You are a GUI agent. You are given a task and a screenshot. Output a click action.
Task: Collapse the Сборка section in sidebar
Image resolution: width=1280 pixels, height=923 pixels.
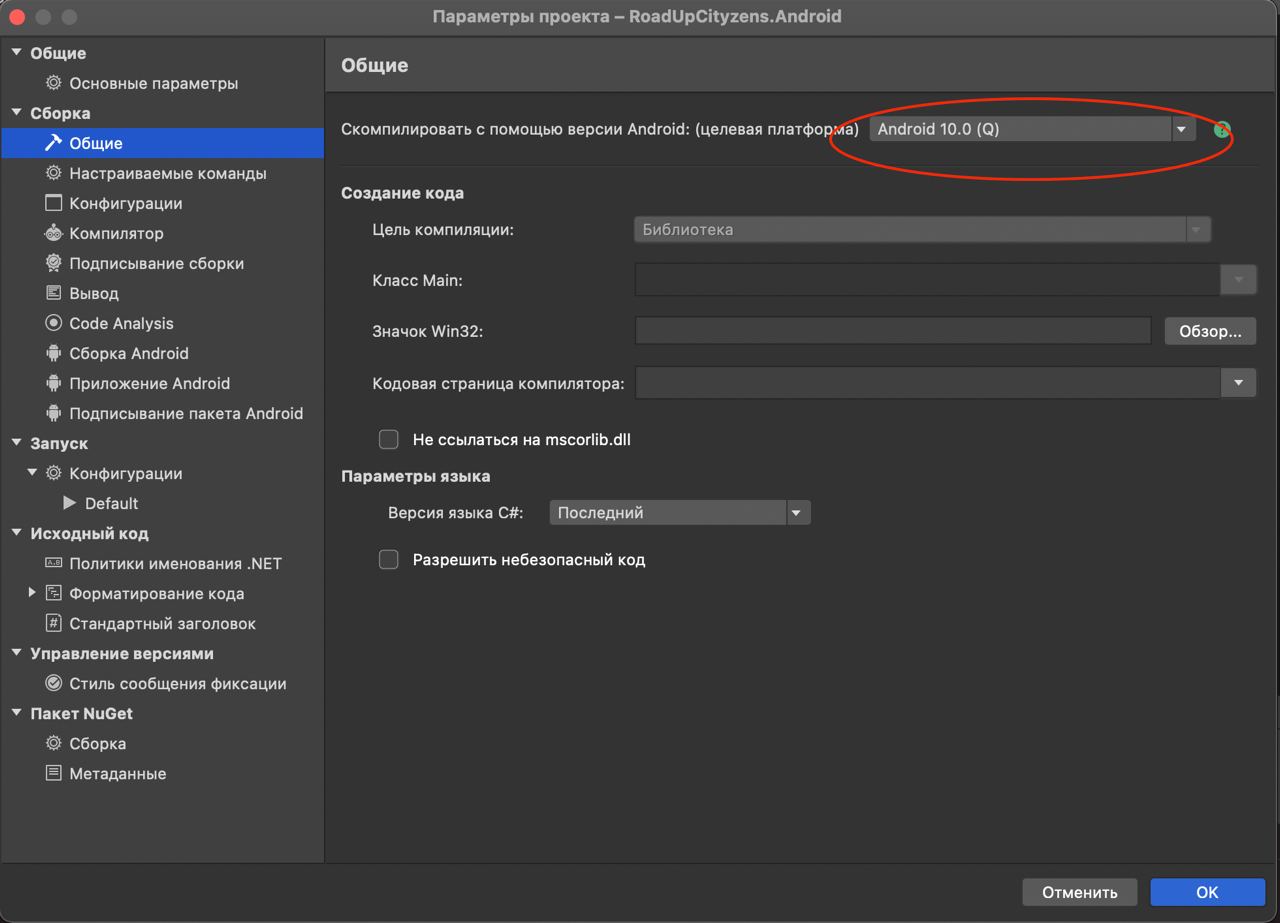tap(16, 112)
